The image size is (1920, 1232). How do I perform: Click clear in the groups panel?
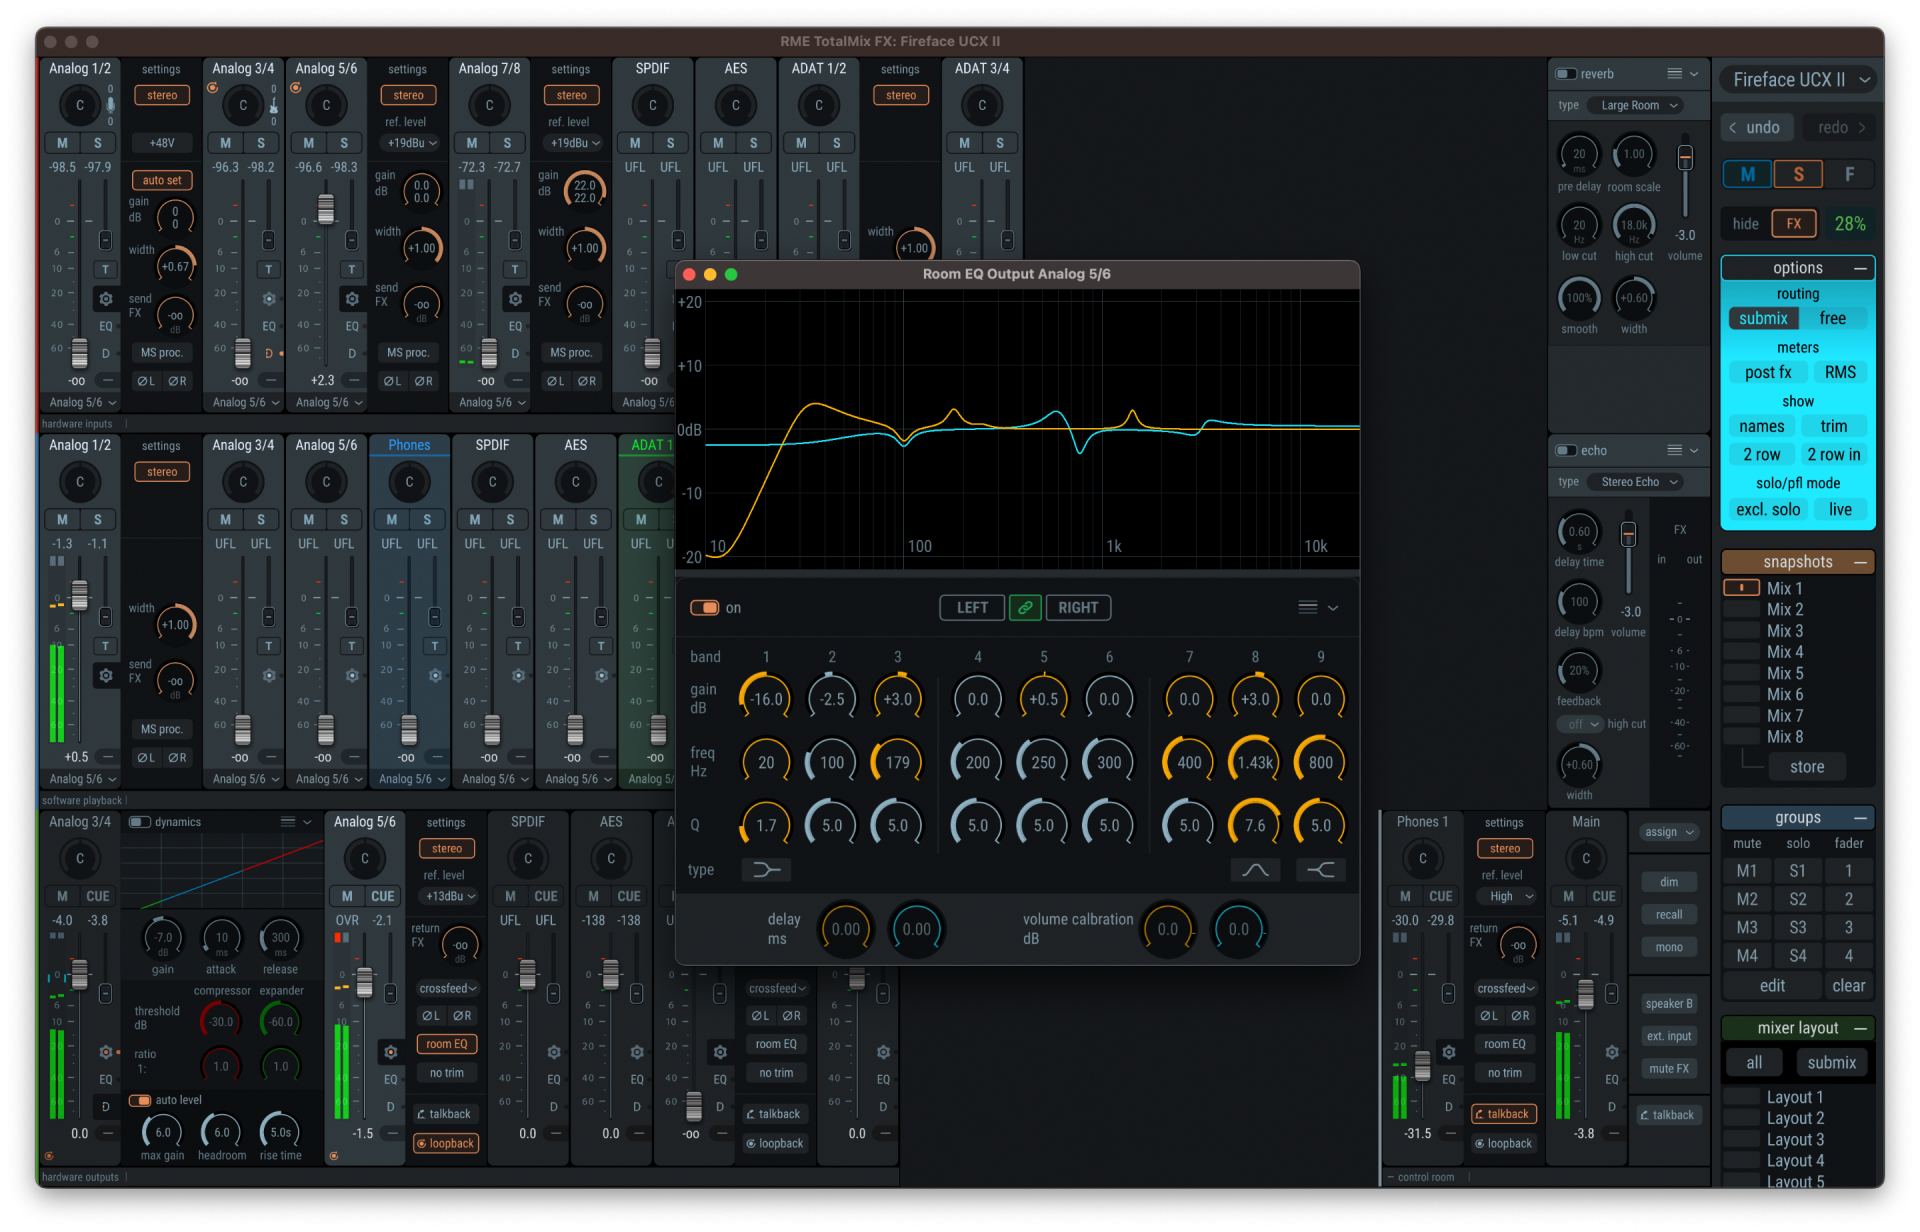1848,986
